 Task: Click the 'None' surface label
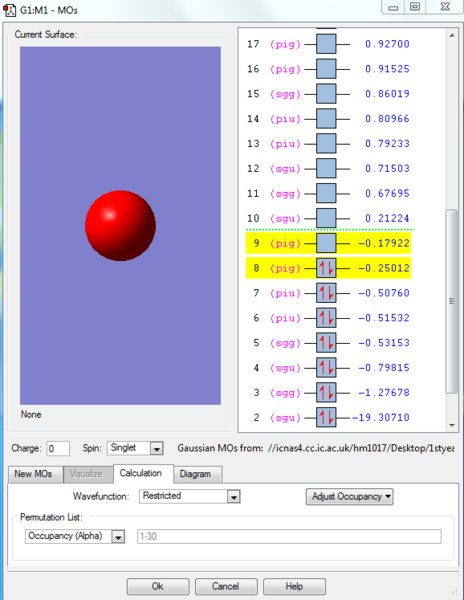[31, 414]
